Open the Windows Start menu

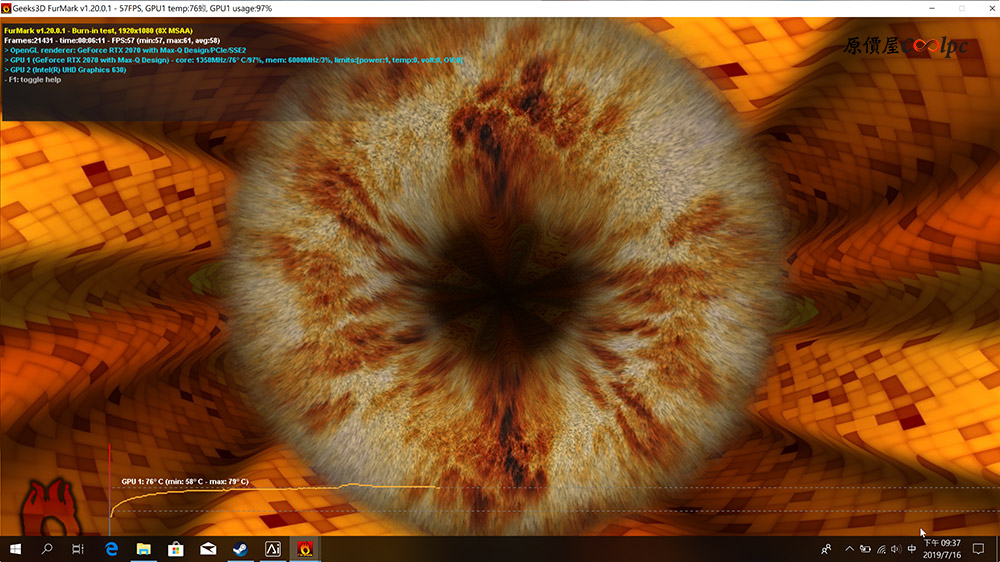pos(15,549)
